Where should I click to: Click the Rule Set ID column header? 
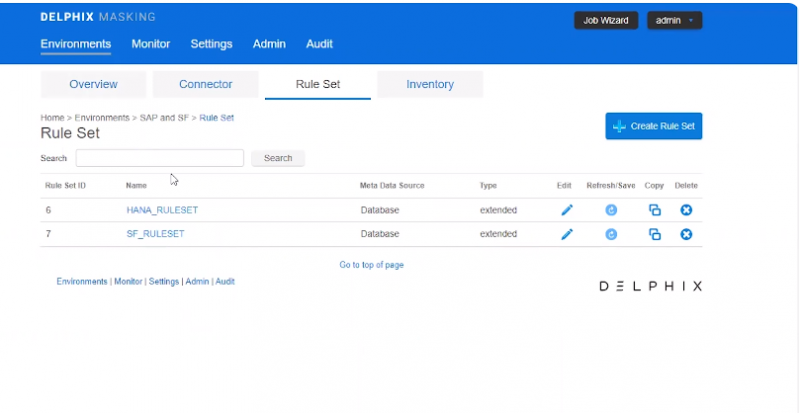coord(65,185)
